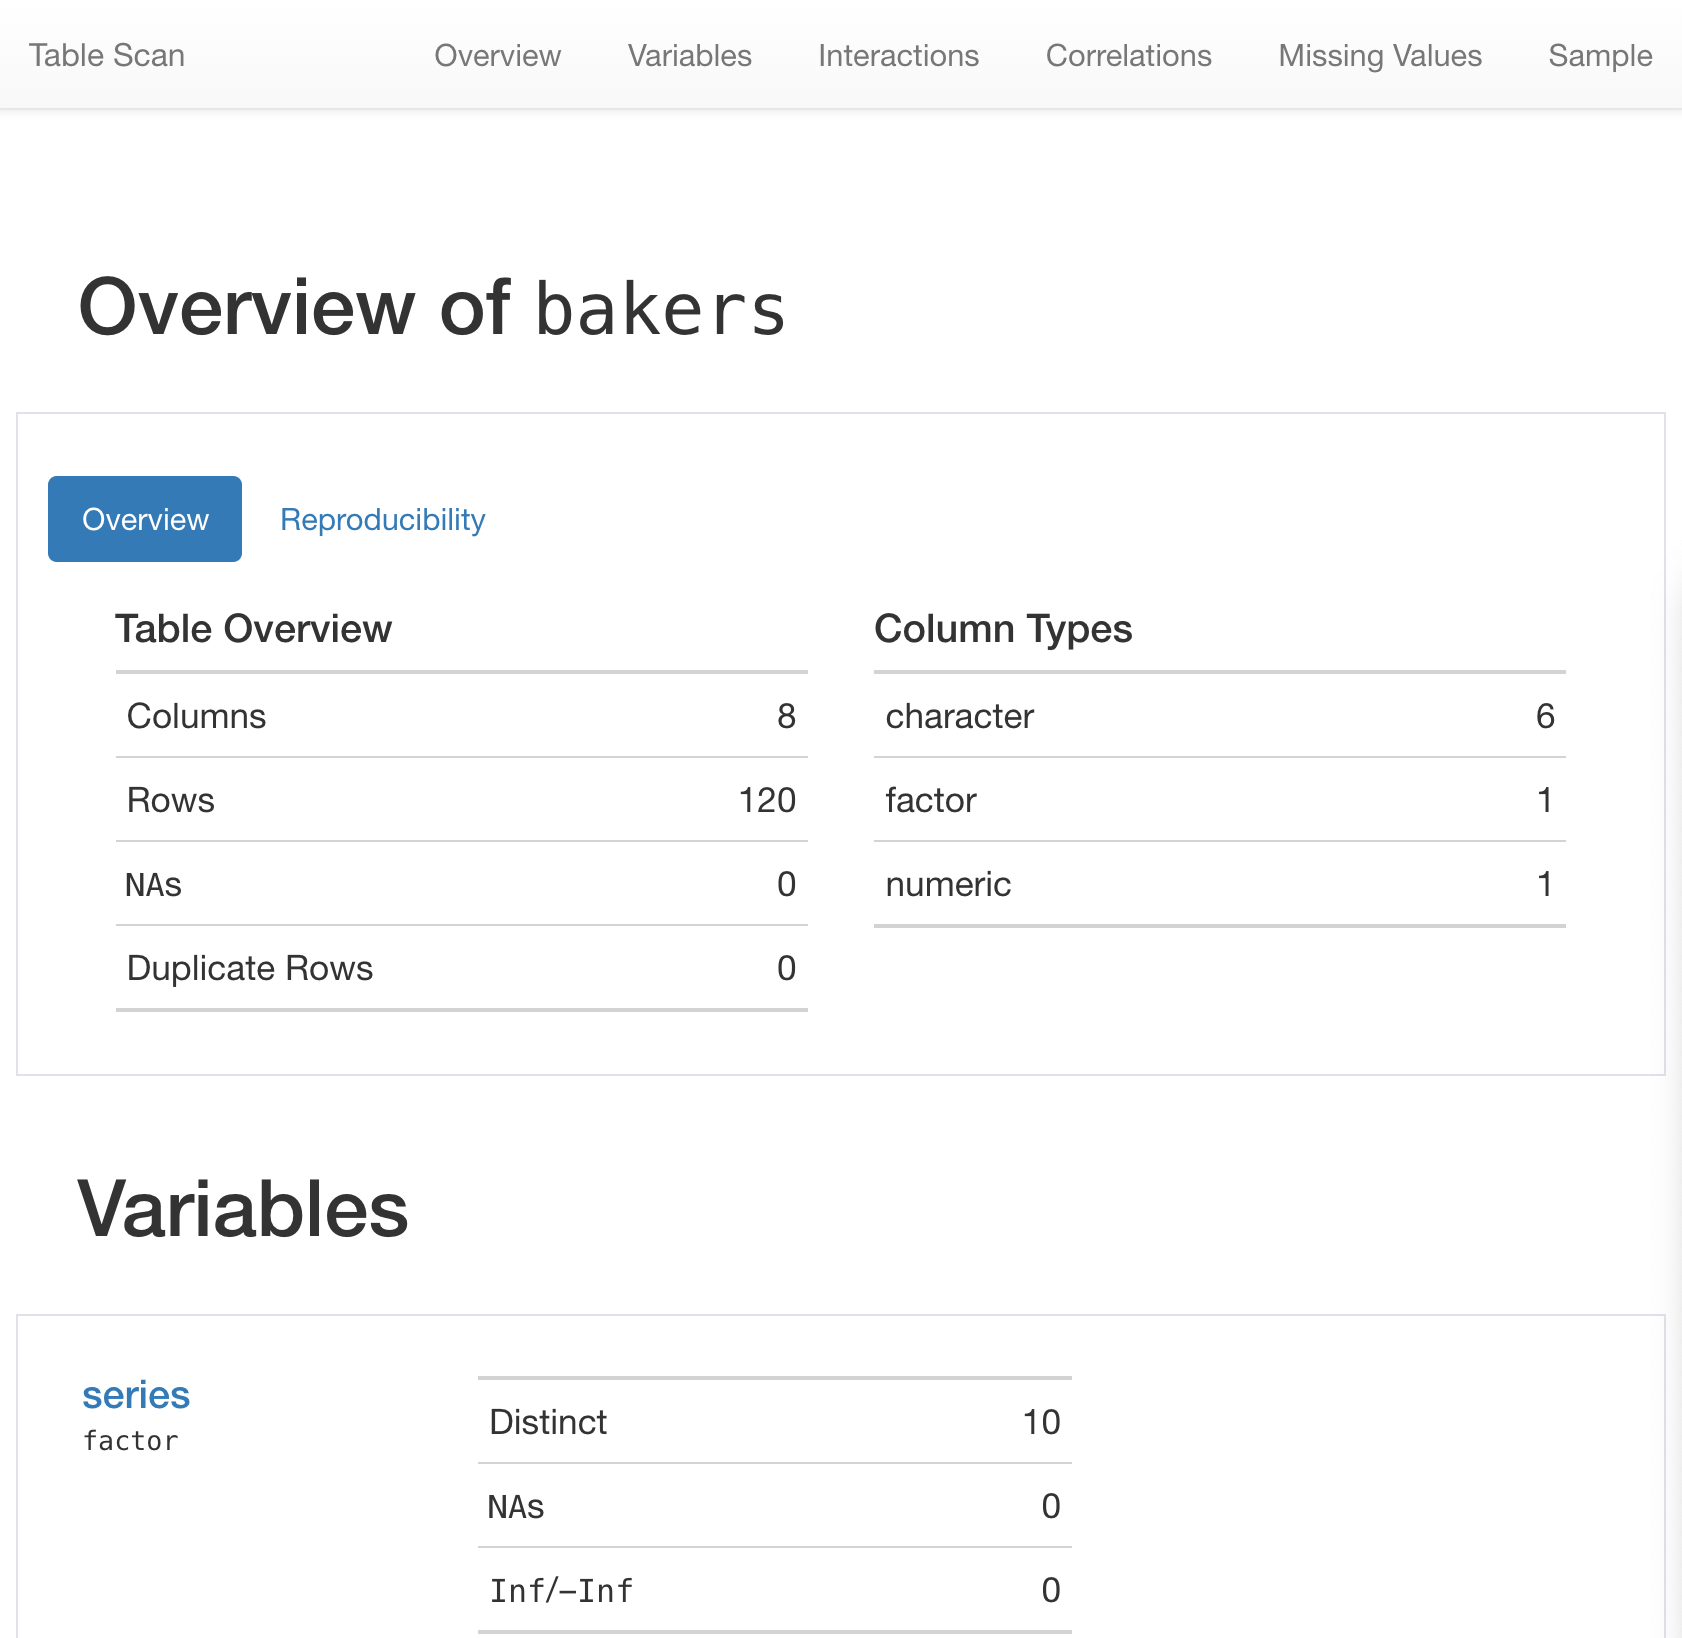Click the Variables section heading
Viewport: 1682px width, 1638px height.
[243, 1209]
